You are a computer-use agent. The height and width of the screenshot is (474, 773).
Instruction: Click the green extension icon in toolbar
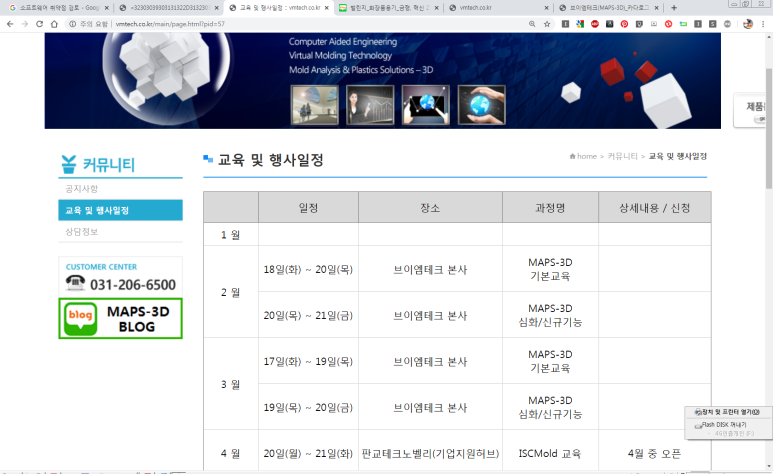(683, 24)
